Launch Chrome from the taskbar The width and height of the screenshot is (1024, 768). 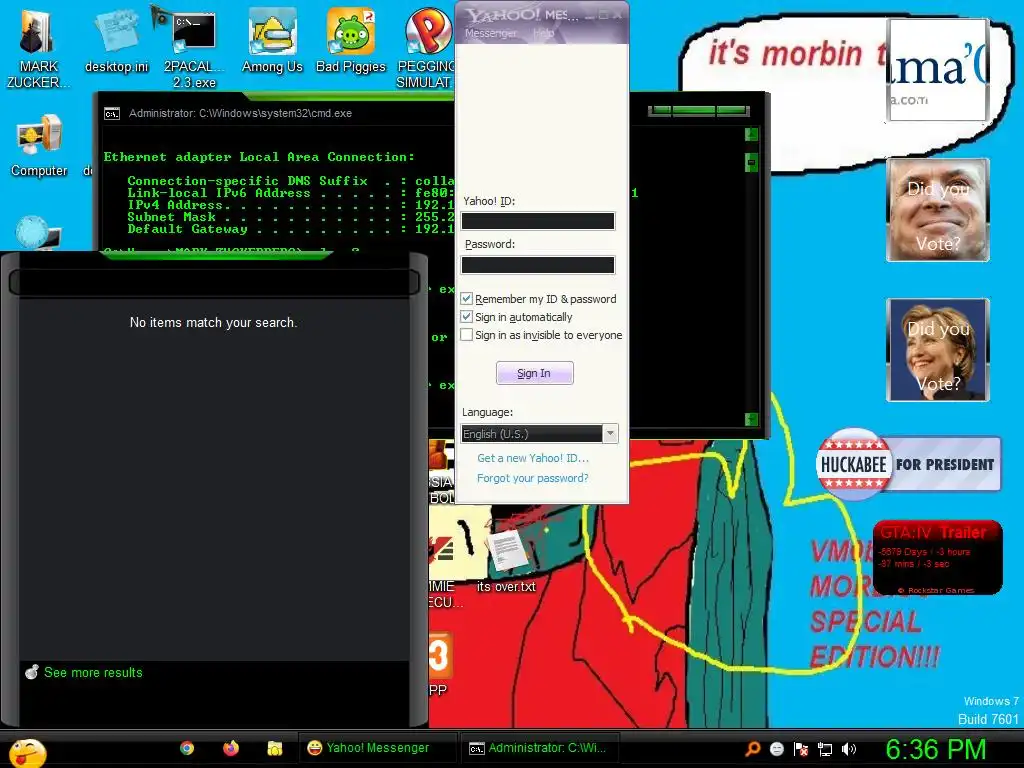[187, 748]
